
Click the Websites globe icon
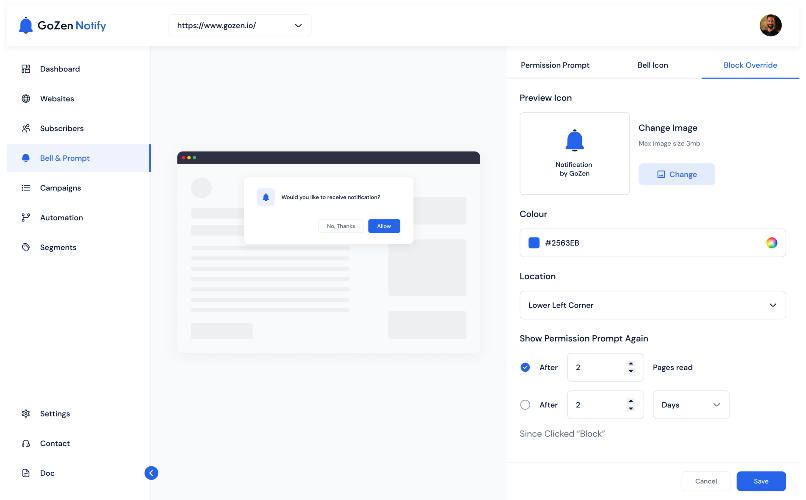pos(26,99)
